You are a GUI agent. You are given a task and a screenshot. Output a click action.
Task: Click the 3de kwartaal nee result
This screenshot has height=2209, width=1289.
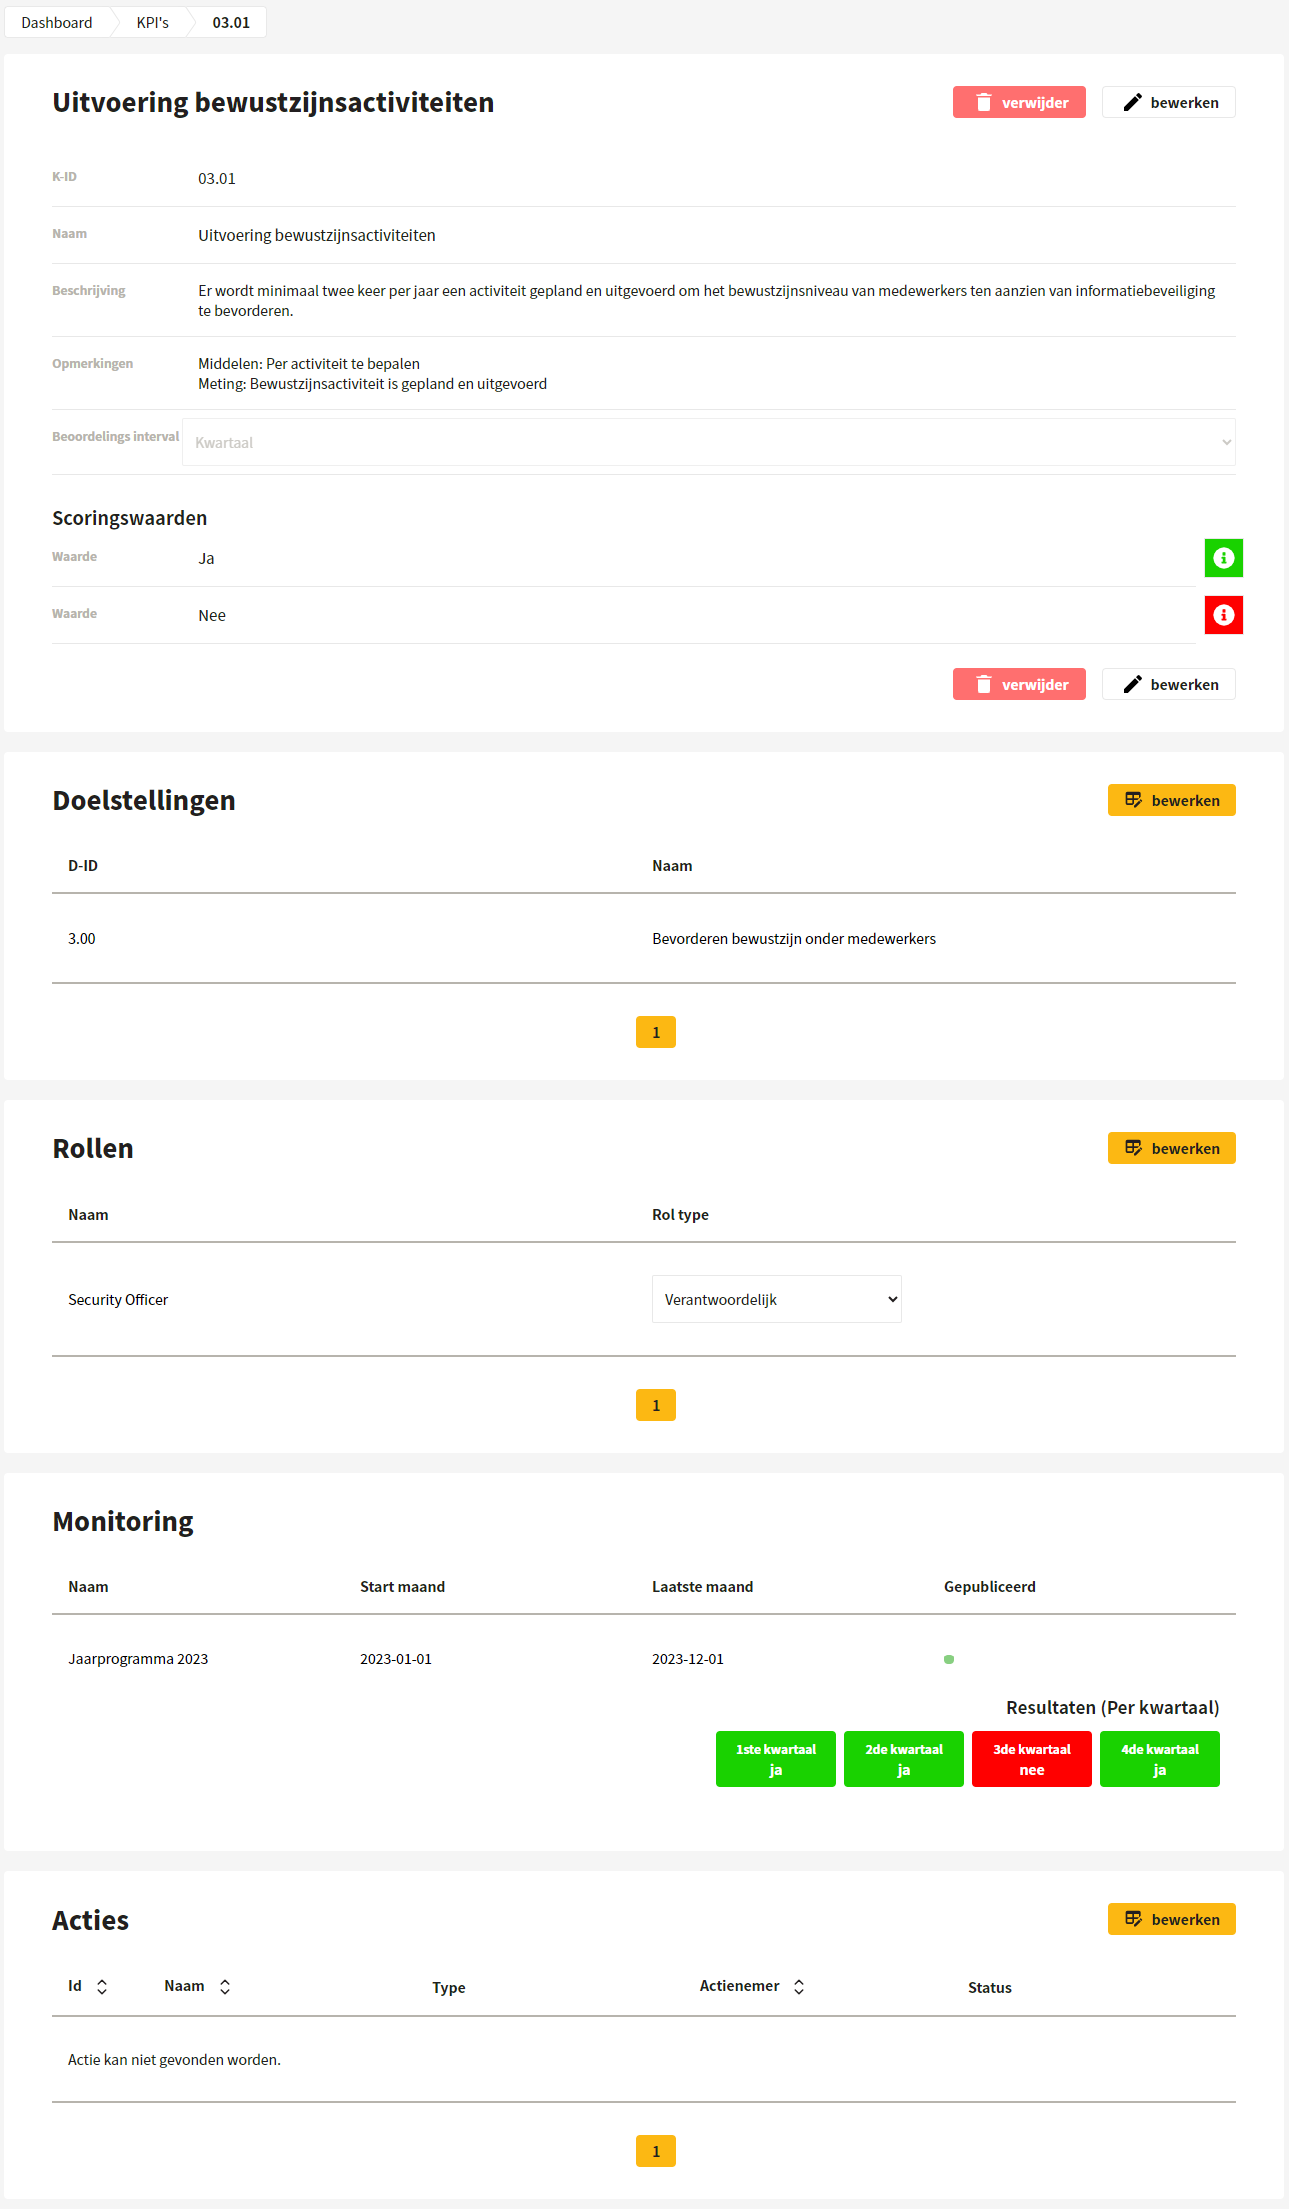tap(1032, 1759)
